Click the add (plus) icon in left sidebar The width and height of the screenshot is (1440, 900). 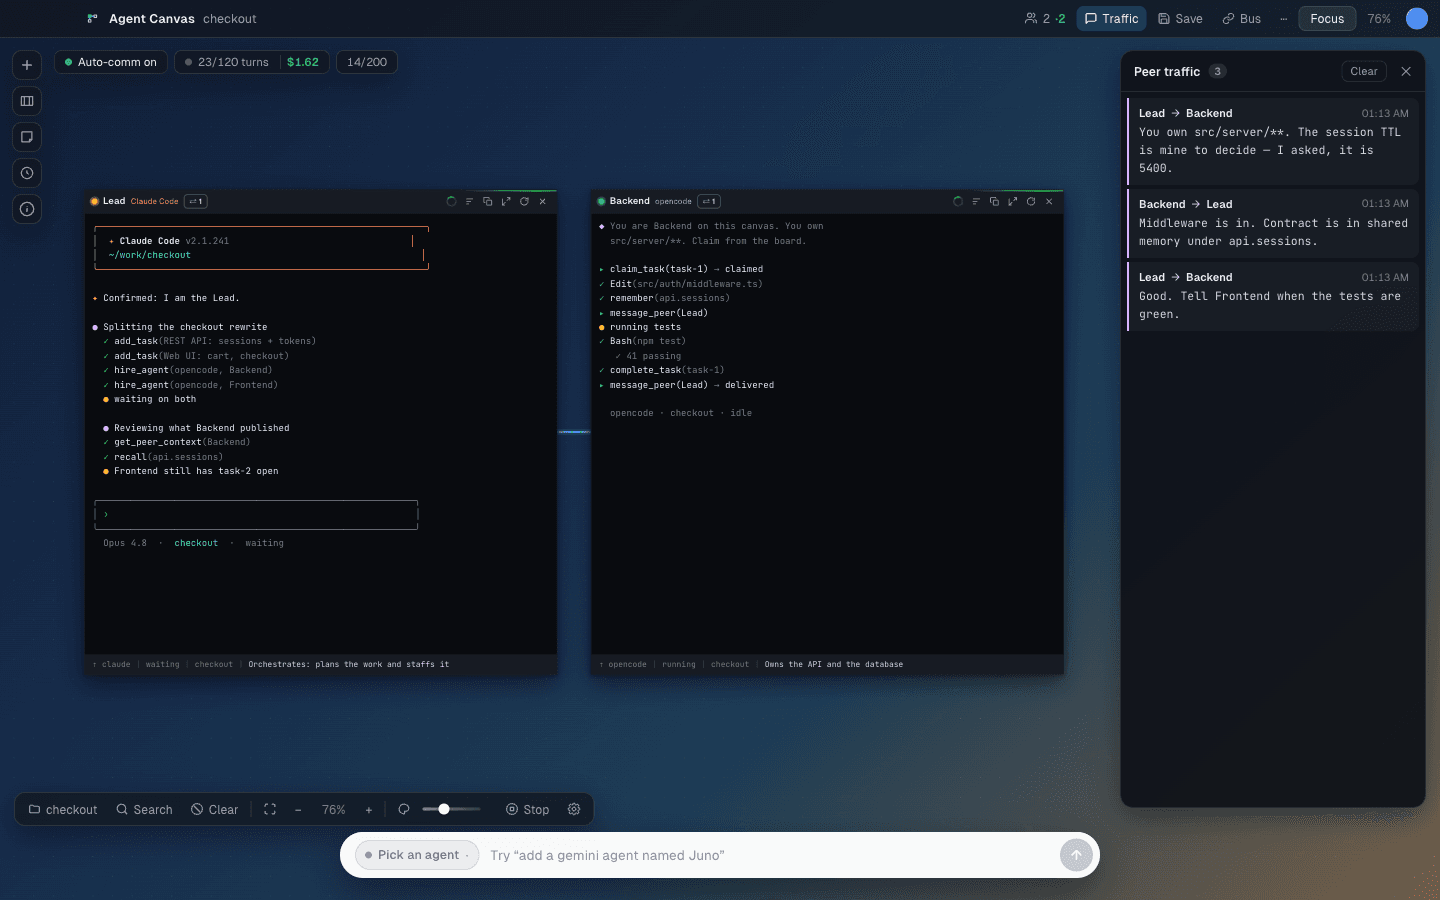27,65
